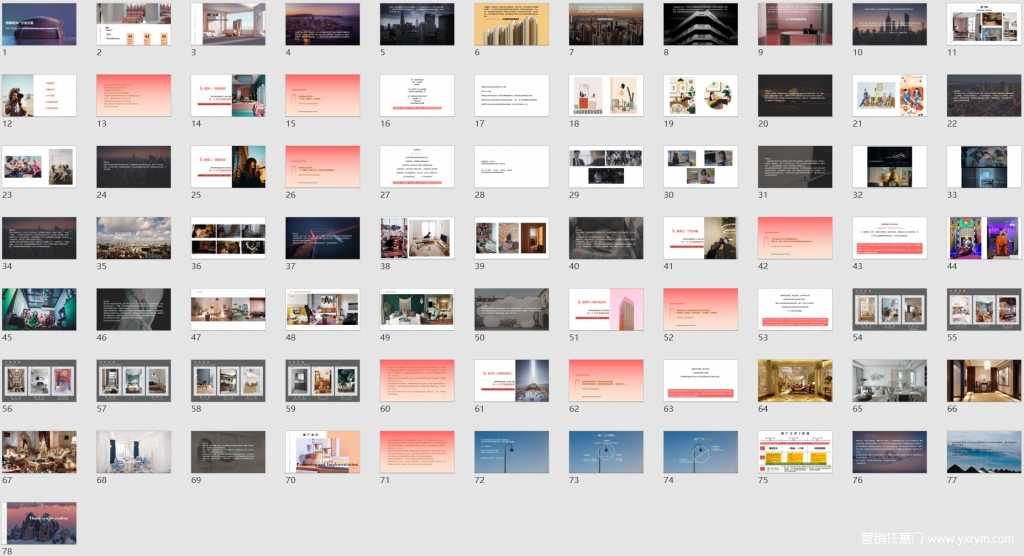Click slide 36 photo grid thumbnail
Image resolution: width=1024 pixels, height=556 pixels.
tap(229, 238)
